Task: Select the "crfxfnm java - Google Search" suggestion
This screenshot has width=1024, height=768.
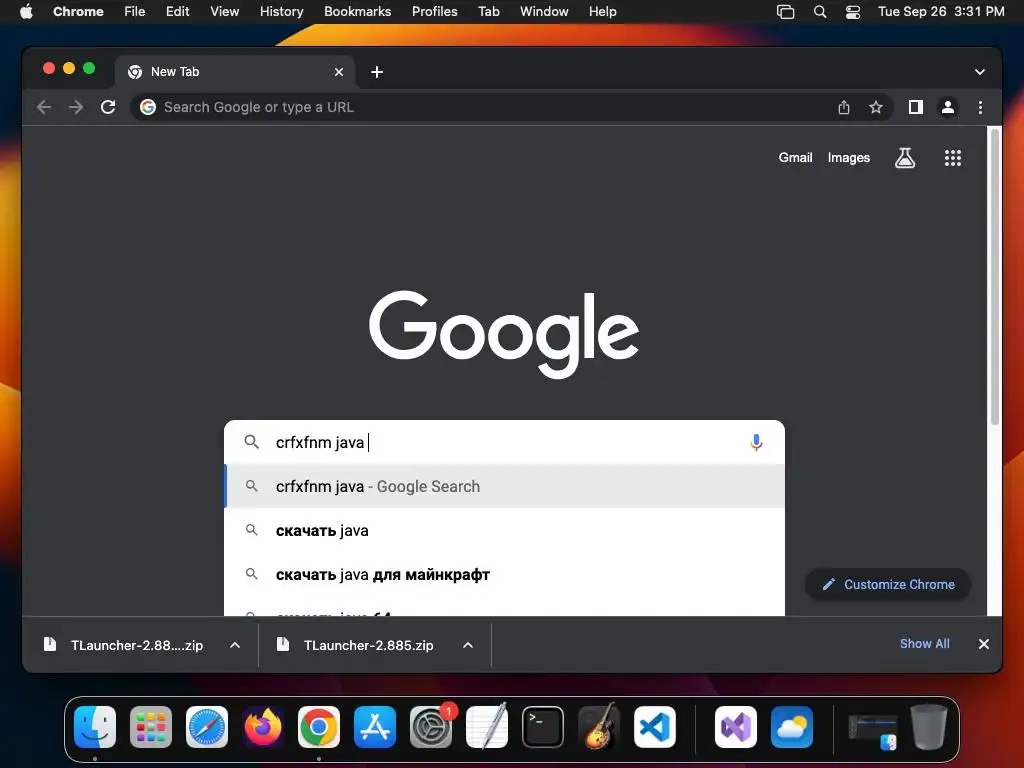Action: click(x=504, y=487)
